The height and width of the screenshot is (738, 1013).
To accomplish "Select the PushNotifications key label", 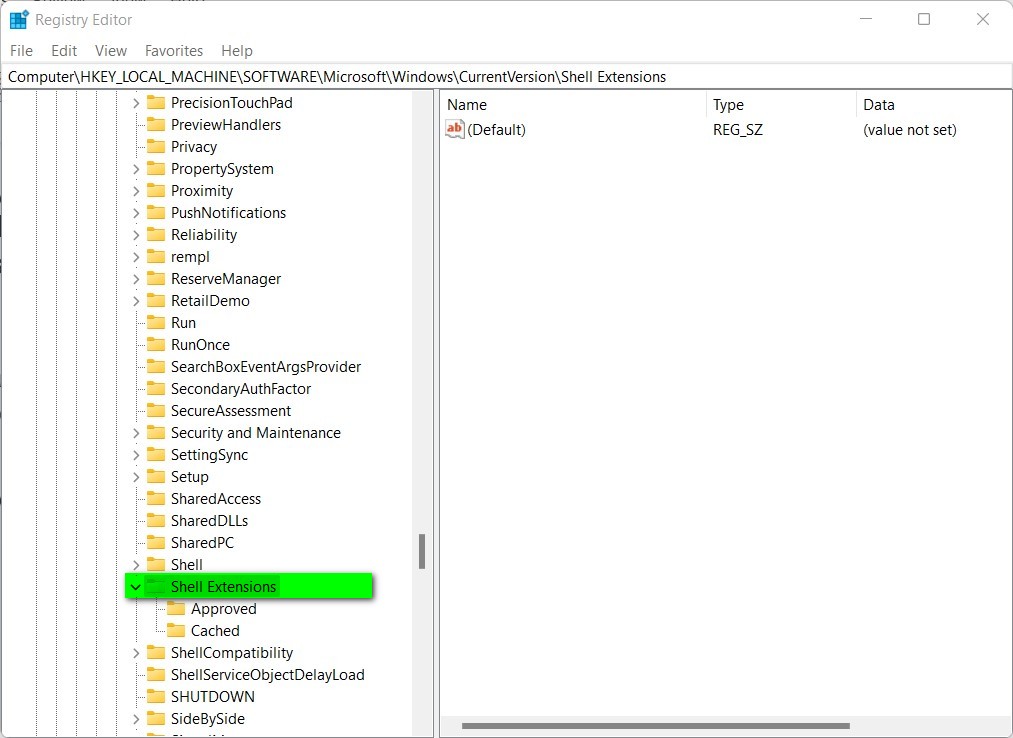I will 228,213.
